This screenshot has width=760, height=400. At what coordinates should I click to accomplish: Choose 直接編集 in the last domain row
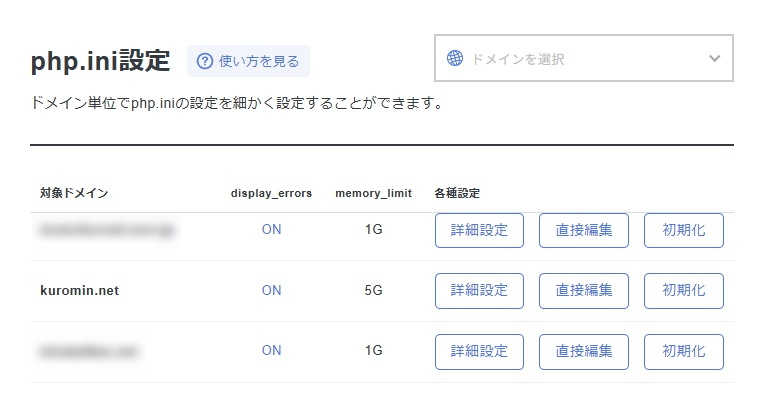click(584, 351)
